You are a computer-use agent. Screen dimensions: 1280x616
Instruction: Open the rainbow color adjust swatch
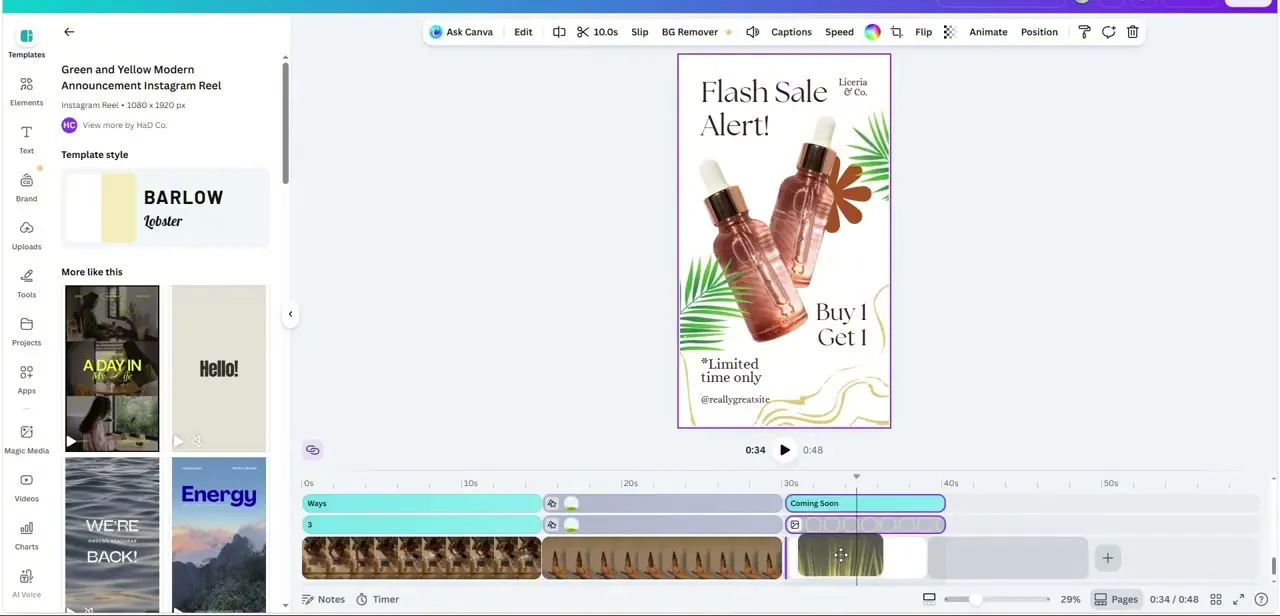coord(873,32)
